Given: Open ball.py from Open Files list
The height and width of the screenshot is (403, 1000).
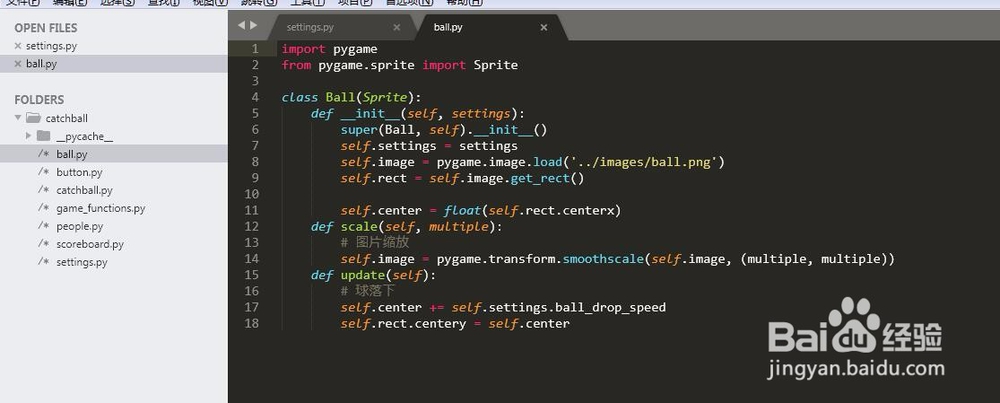Looking at the screenshot, I should tap(41, 64).
